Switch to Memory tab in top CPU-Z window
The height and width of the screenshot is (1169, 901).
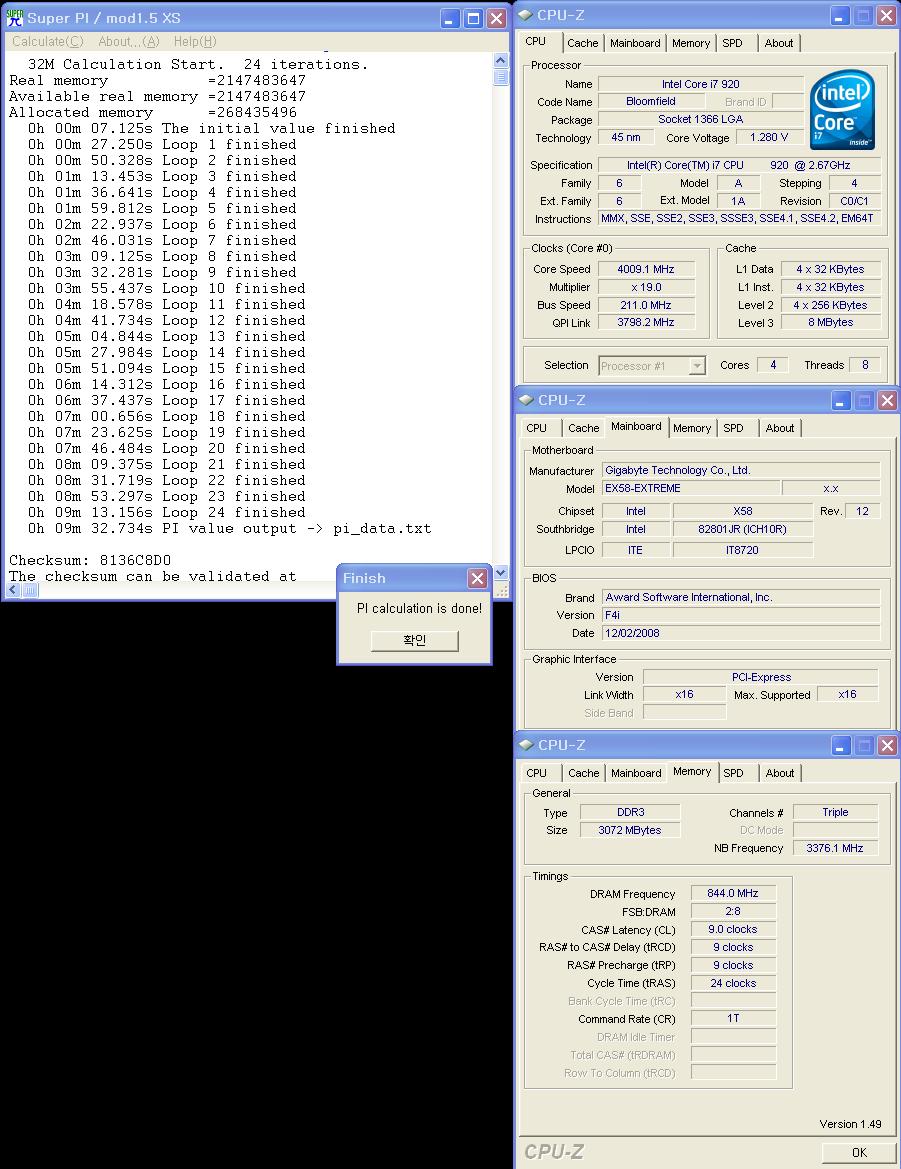pyautogui.click(x=691, y=43)
